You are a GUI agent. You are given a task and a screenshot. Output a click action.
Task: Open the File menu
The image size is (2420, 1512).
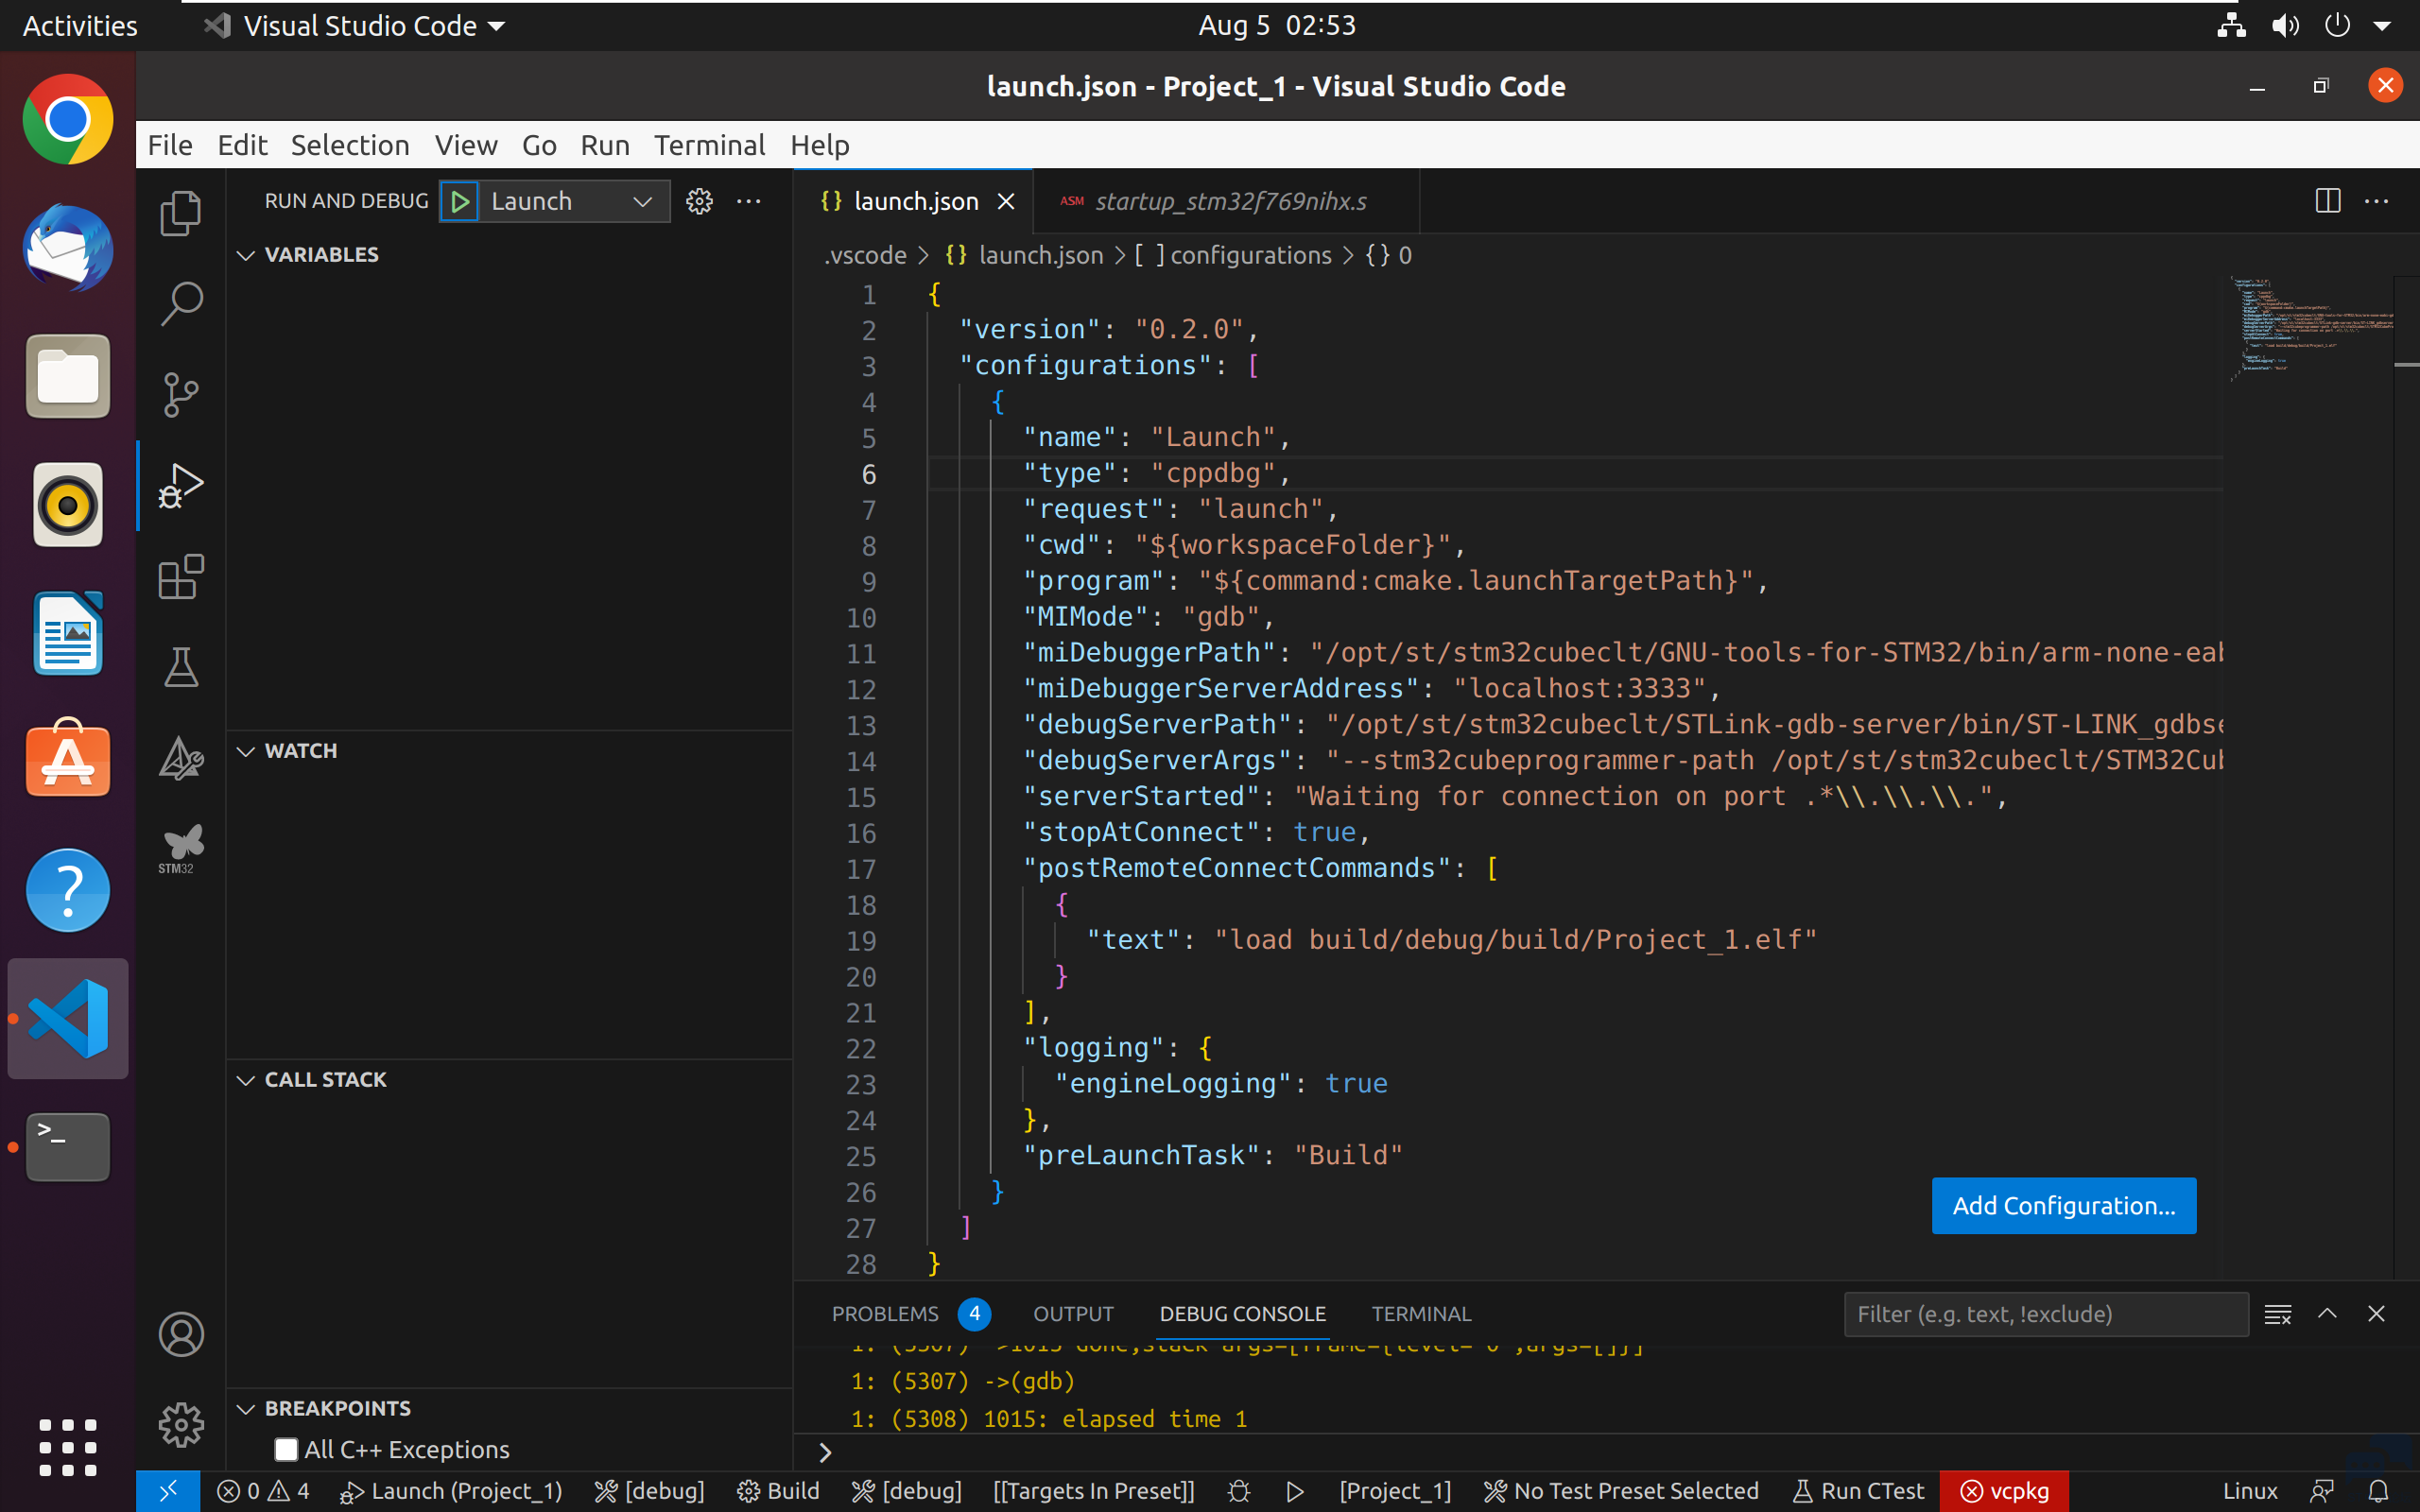[x=170, y=145]
